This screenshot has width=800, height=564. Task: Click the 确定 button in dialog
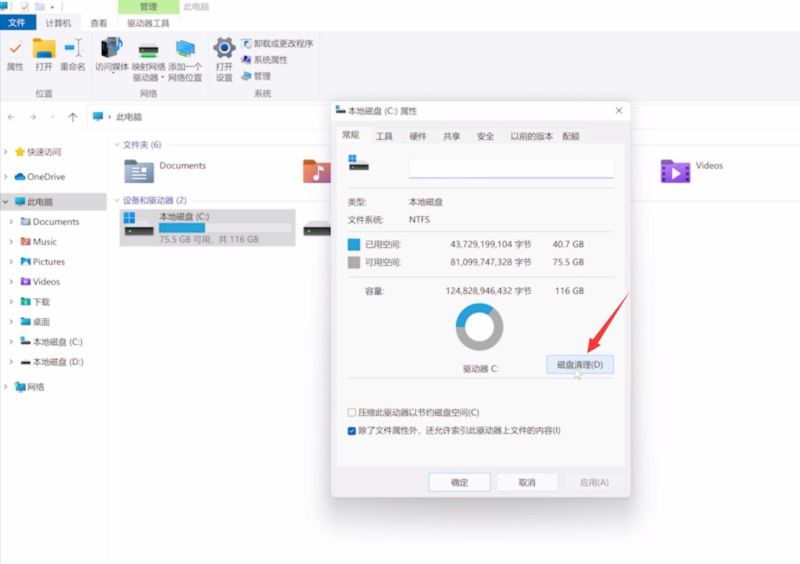point(459,482)
